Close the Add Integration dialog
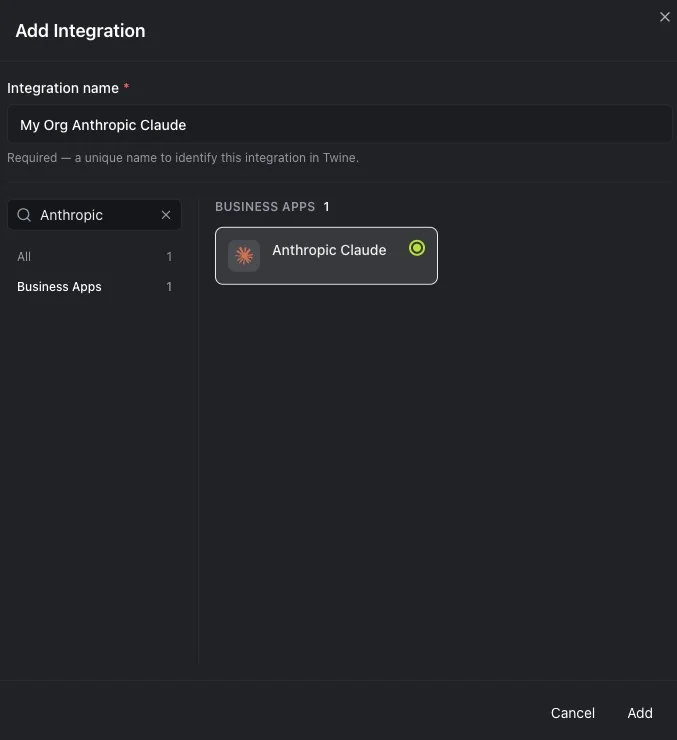 click(x=664, y=17)
